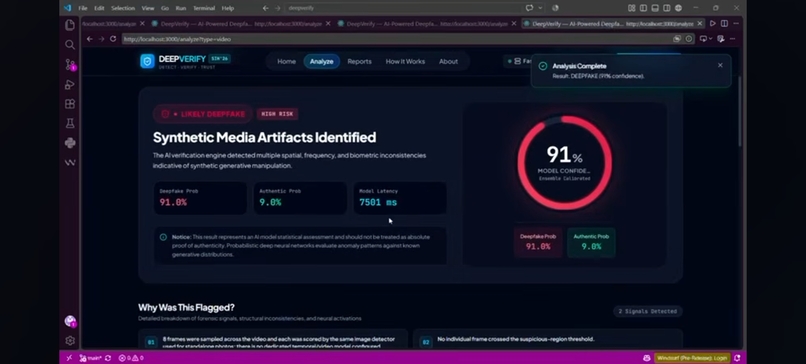Open the notifications bell in status bar
The height and width of the screenshot is (364, 806).
click(x=737, y=358)
